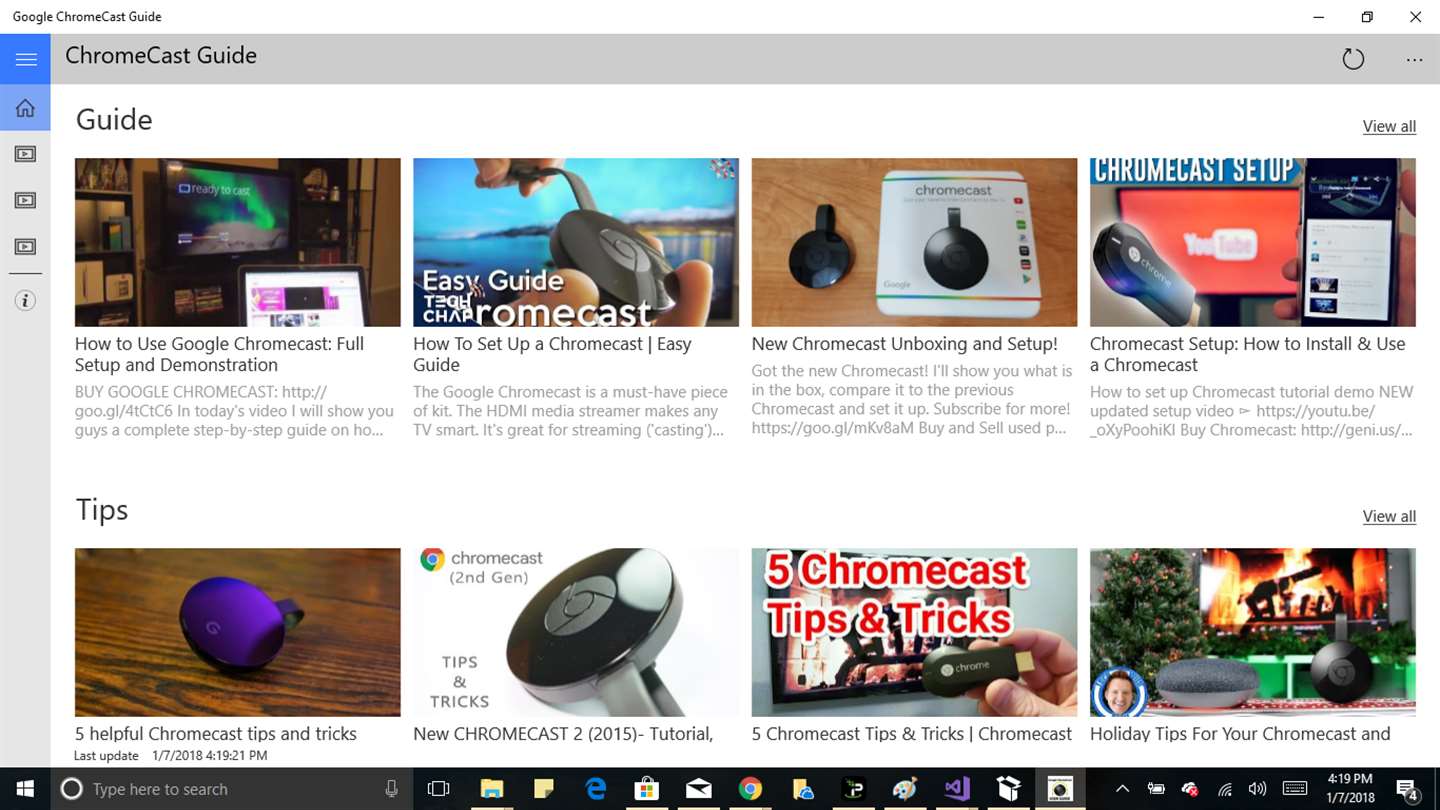Open Microsoft Store from the taskbar
The height and width of the screenshot is (810, 1440).
pos(647,789)
